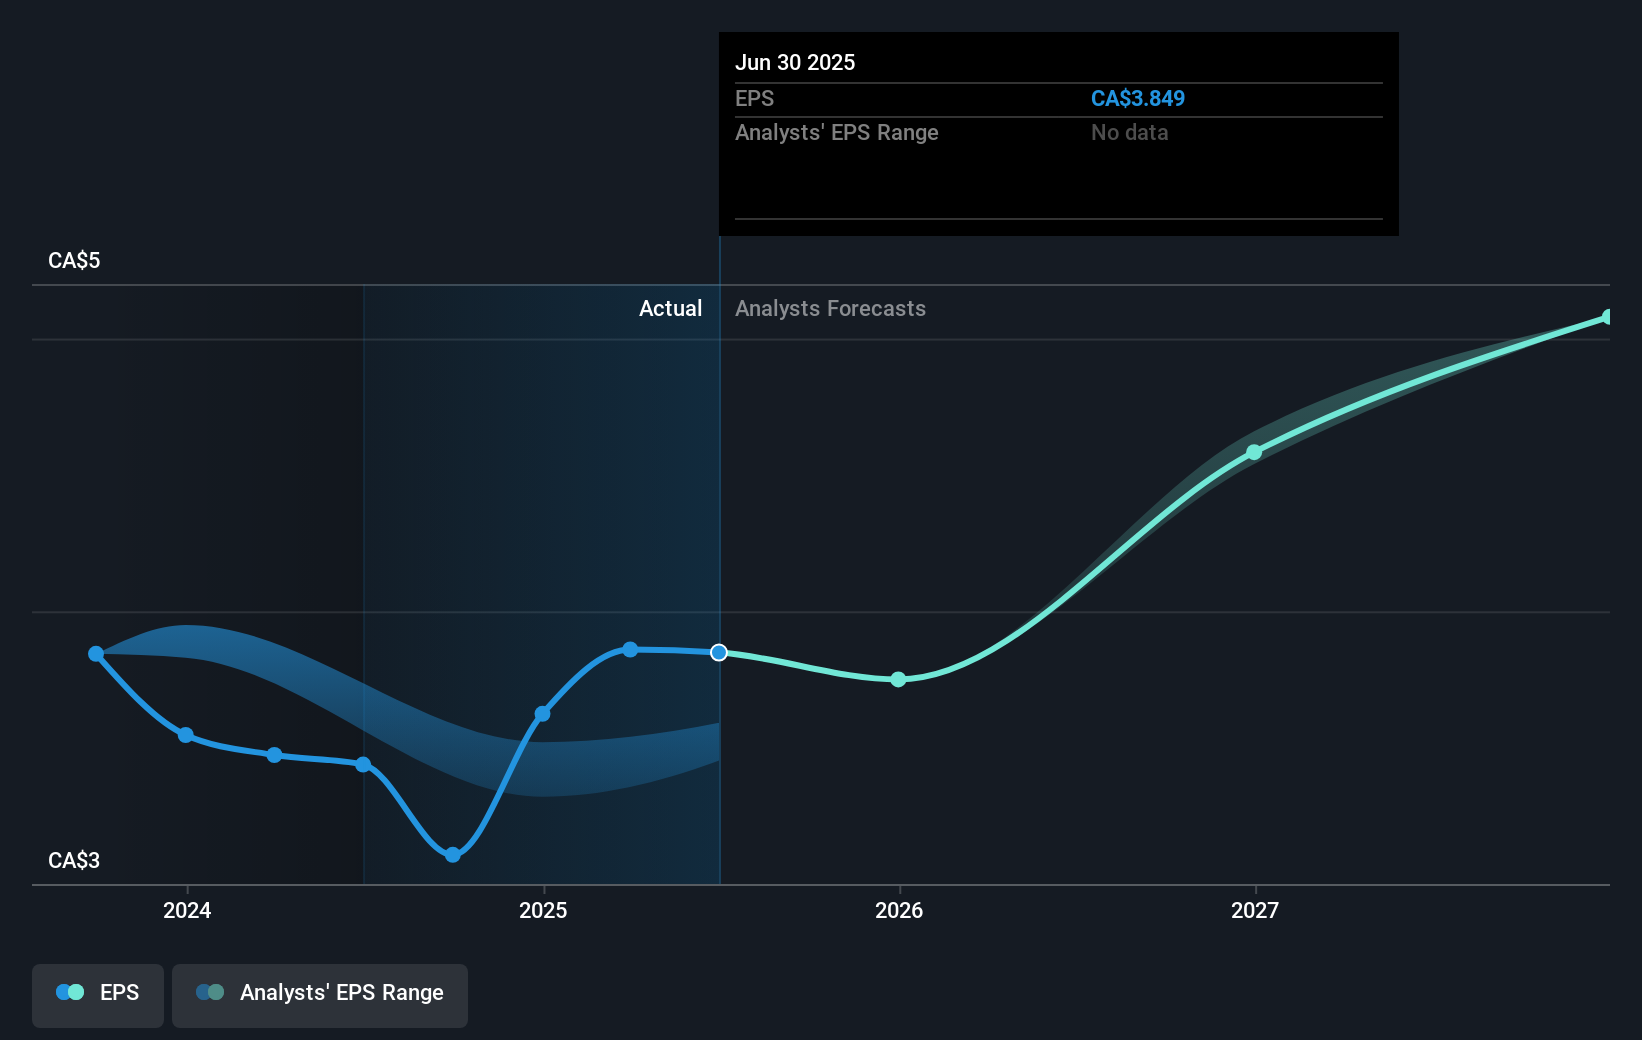Click the 2026 x-axis label

click(x=899, y=910)
